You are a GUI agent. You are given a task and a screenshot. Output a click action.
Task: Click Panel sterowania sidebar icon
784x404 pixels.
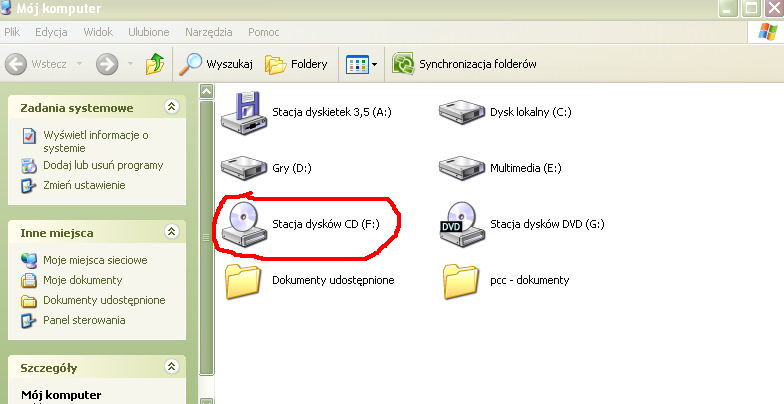tap(28, 320)
